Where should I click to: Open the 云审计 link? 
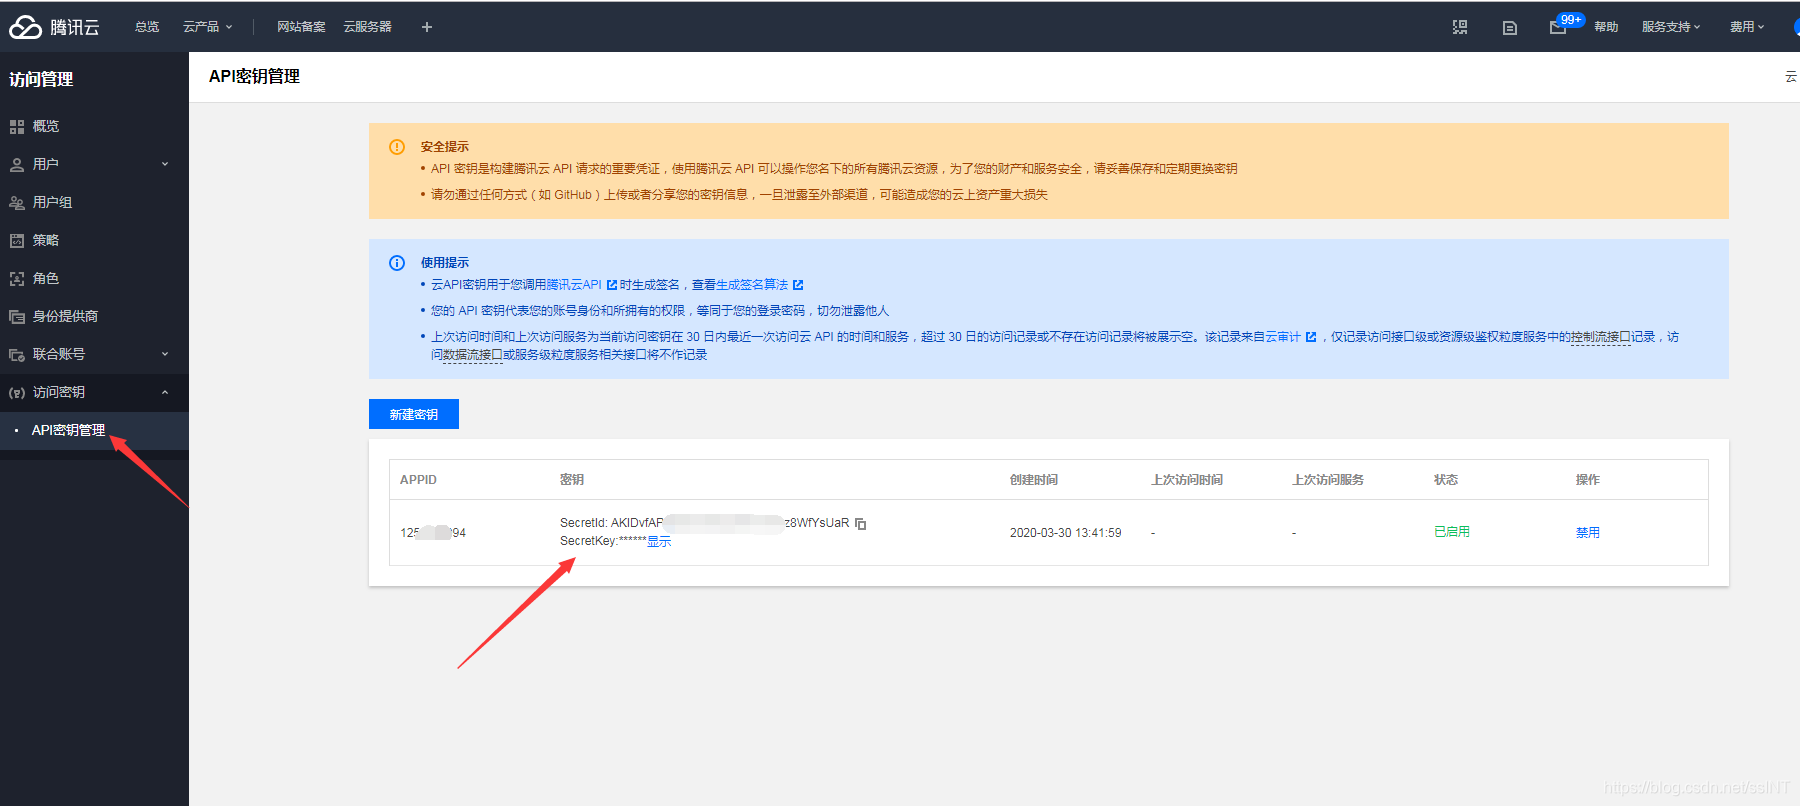tap(1283, 337)
